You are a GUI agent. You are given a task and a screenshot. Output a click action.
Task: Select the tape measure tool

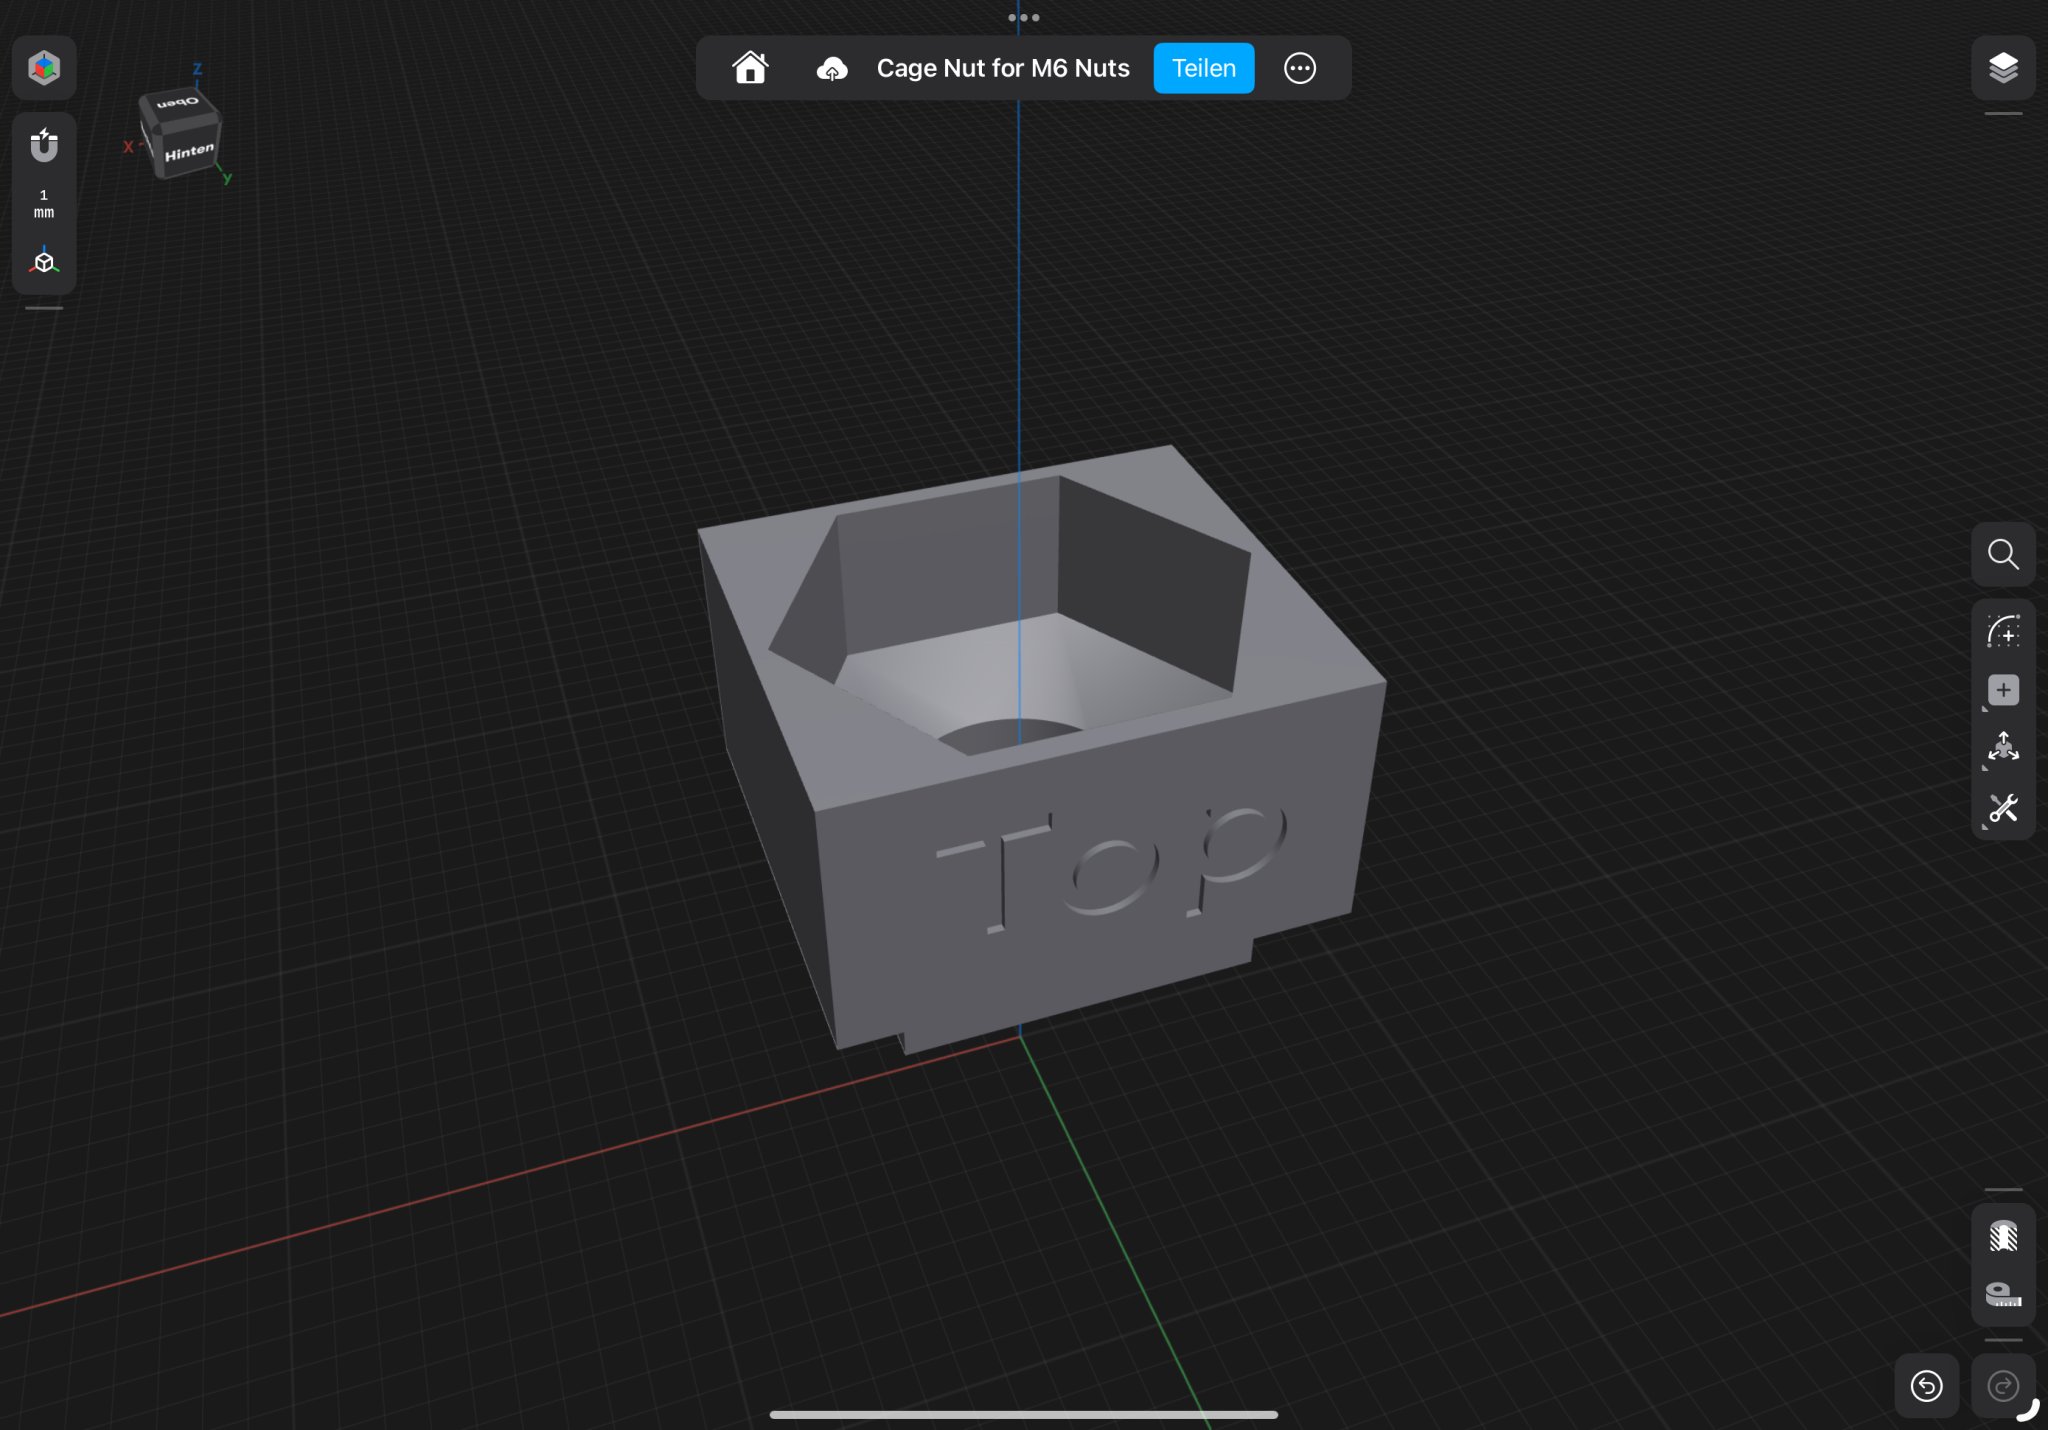(2003, 1295)
